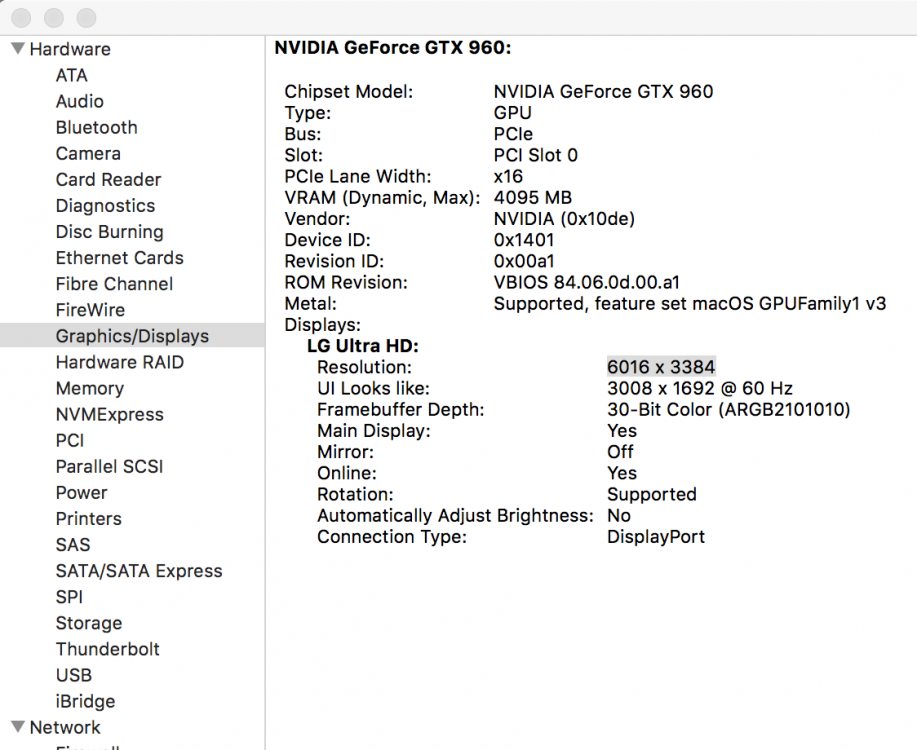Select ATA in the sidebar
The width and height of the screenshot is (917, 750).
[x=71, y=75]
